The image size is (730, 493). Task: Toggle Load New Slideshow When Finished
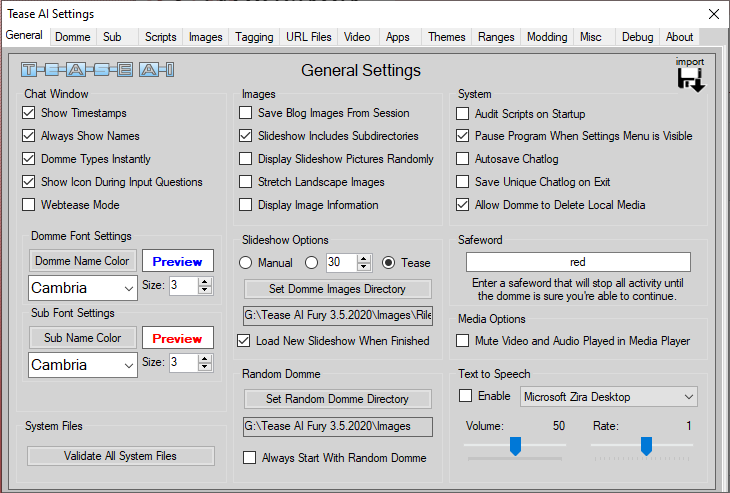tap(243, 341)
